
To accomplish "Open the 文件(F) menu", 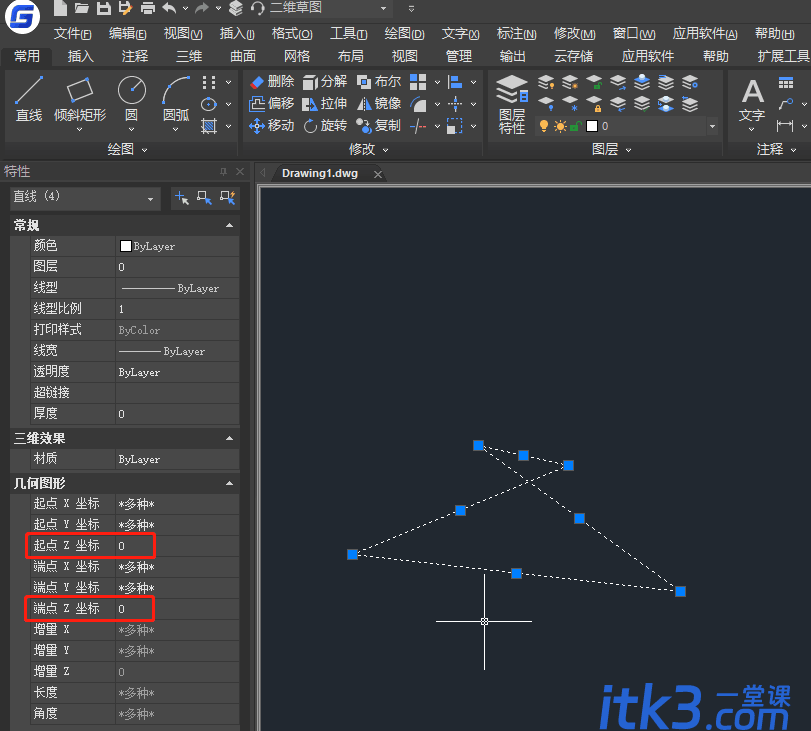I will [73, 34].
